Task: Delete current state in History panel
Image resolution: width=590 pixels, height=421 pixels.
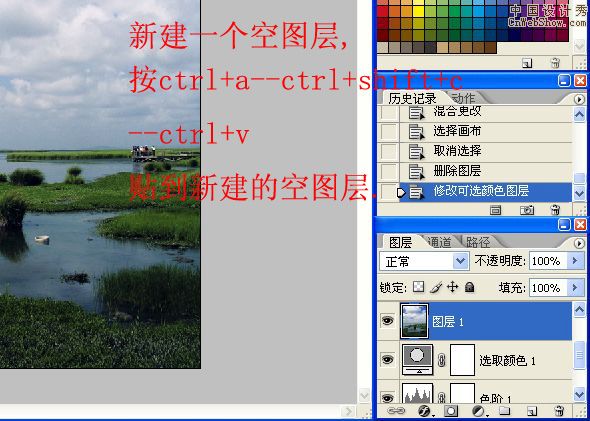Action: tap(555, 210)
